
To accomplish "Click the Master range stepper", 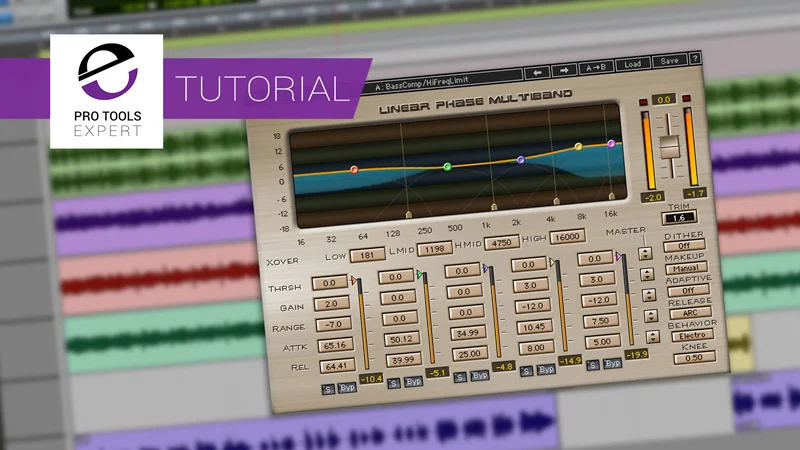I will (649, 295).
